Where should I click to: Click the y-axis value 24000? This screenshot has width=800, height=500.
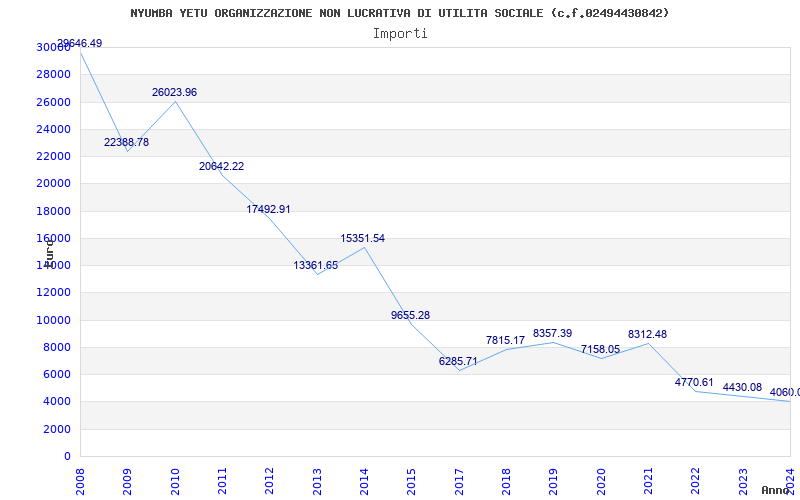pos(54,129)
